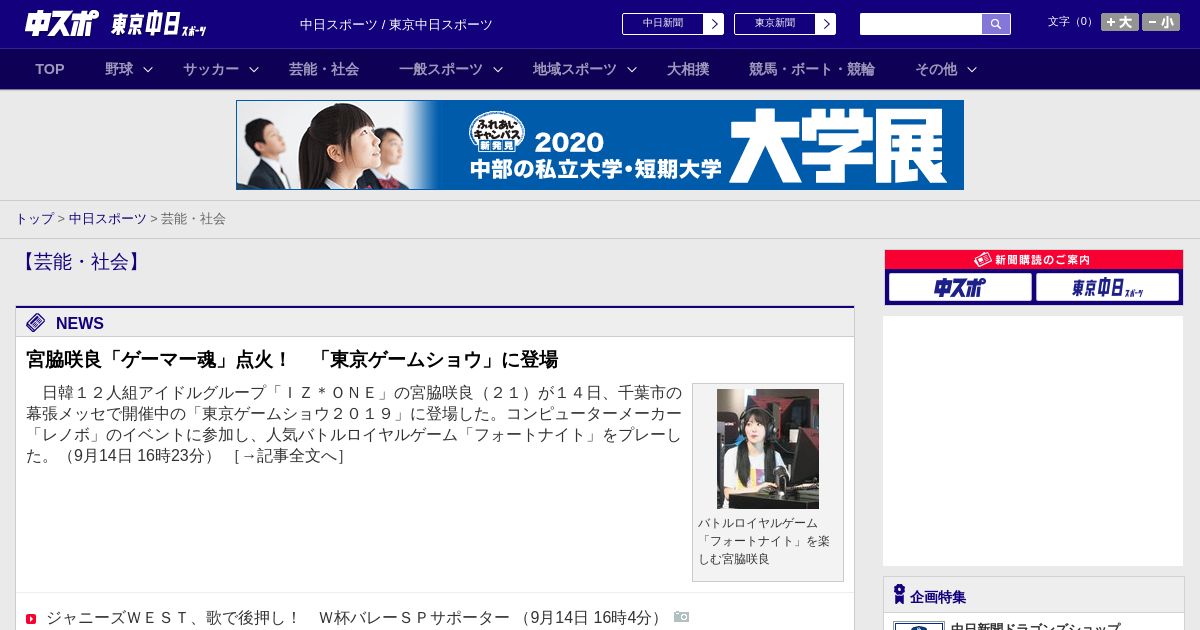The height and width of the screenshot is (630, 1200).
Task: Click the 東京中日スポーツ header logo
Action: tap(158, 24)
